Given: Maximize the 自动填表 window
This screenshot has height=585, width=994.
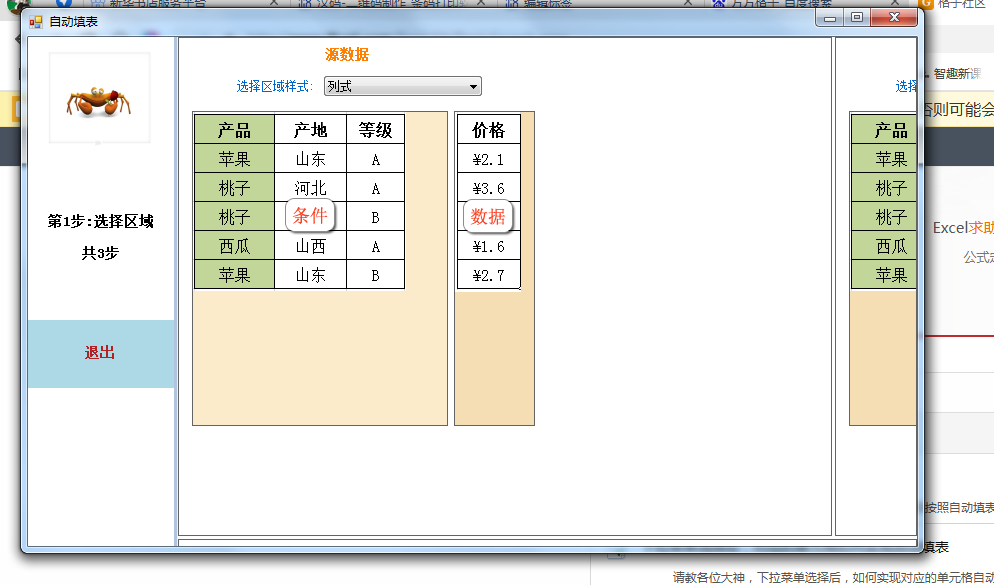Looking at the screenshot, I should [x=857, y=18].
